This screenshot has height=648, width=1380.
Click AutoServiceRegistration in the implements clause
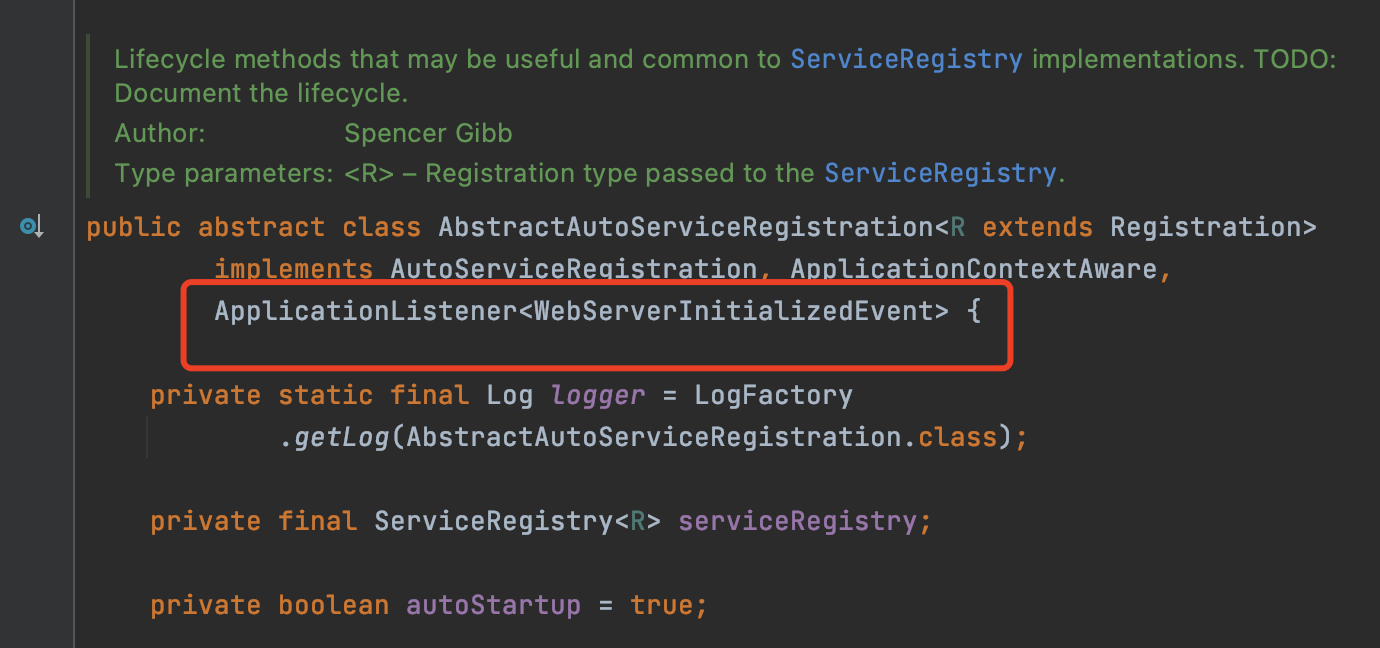573,269
